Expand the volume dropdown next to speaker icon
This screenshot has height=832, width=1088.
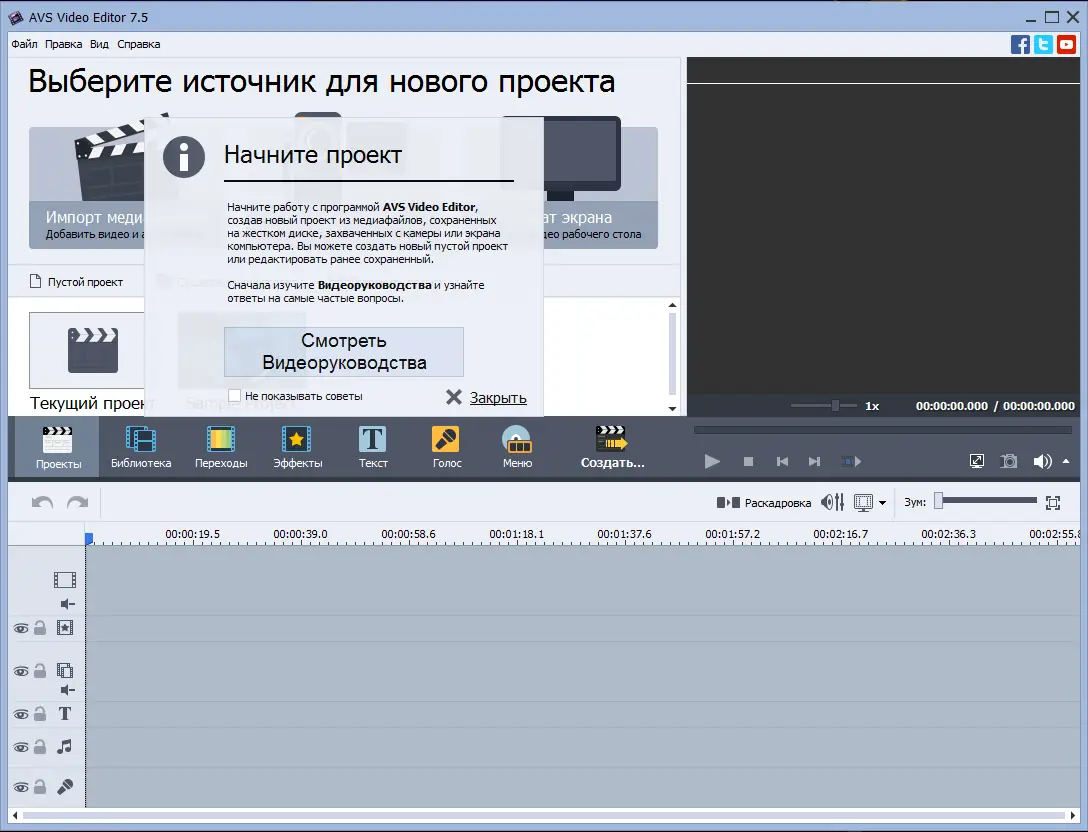1064,461
